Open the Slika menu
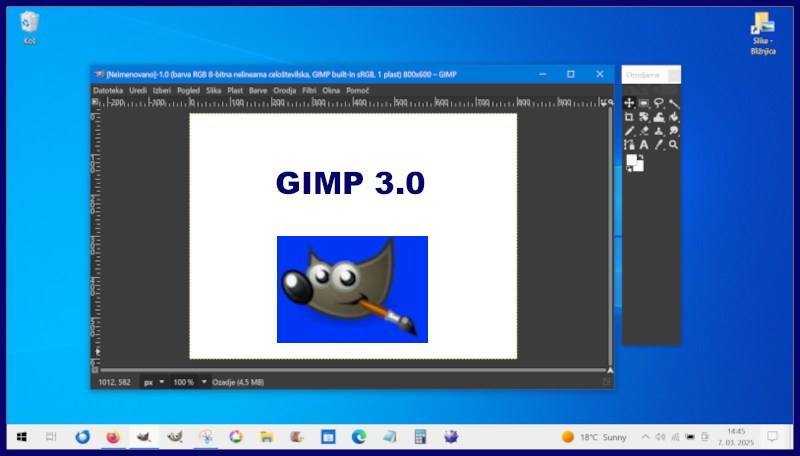The width and height of the screenshot is (800, 456). coord(213,90)
